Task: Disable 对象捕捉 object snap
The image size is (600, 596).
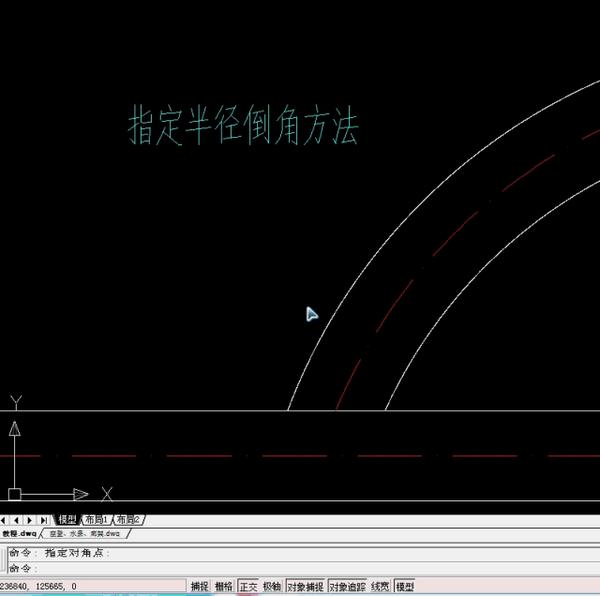Action: 305,586
